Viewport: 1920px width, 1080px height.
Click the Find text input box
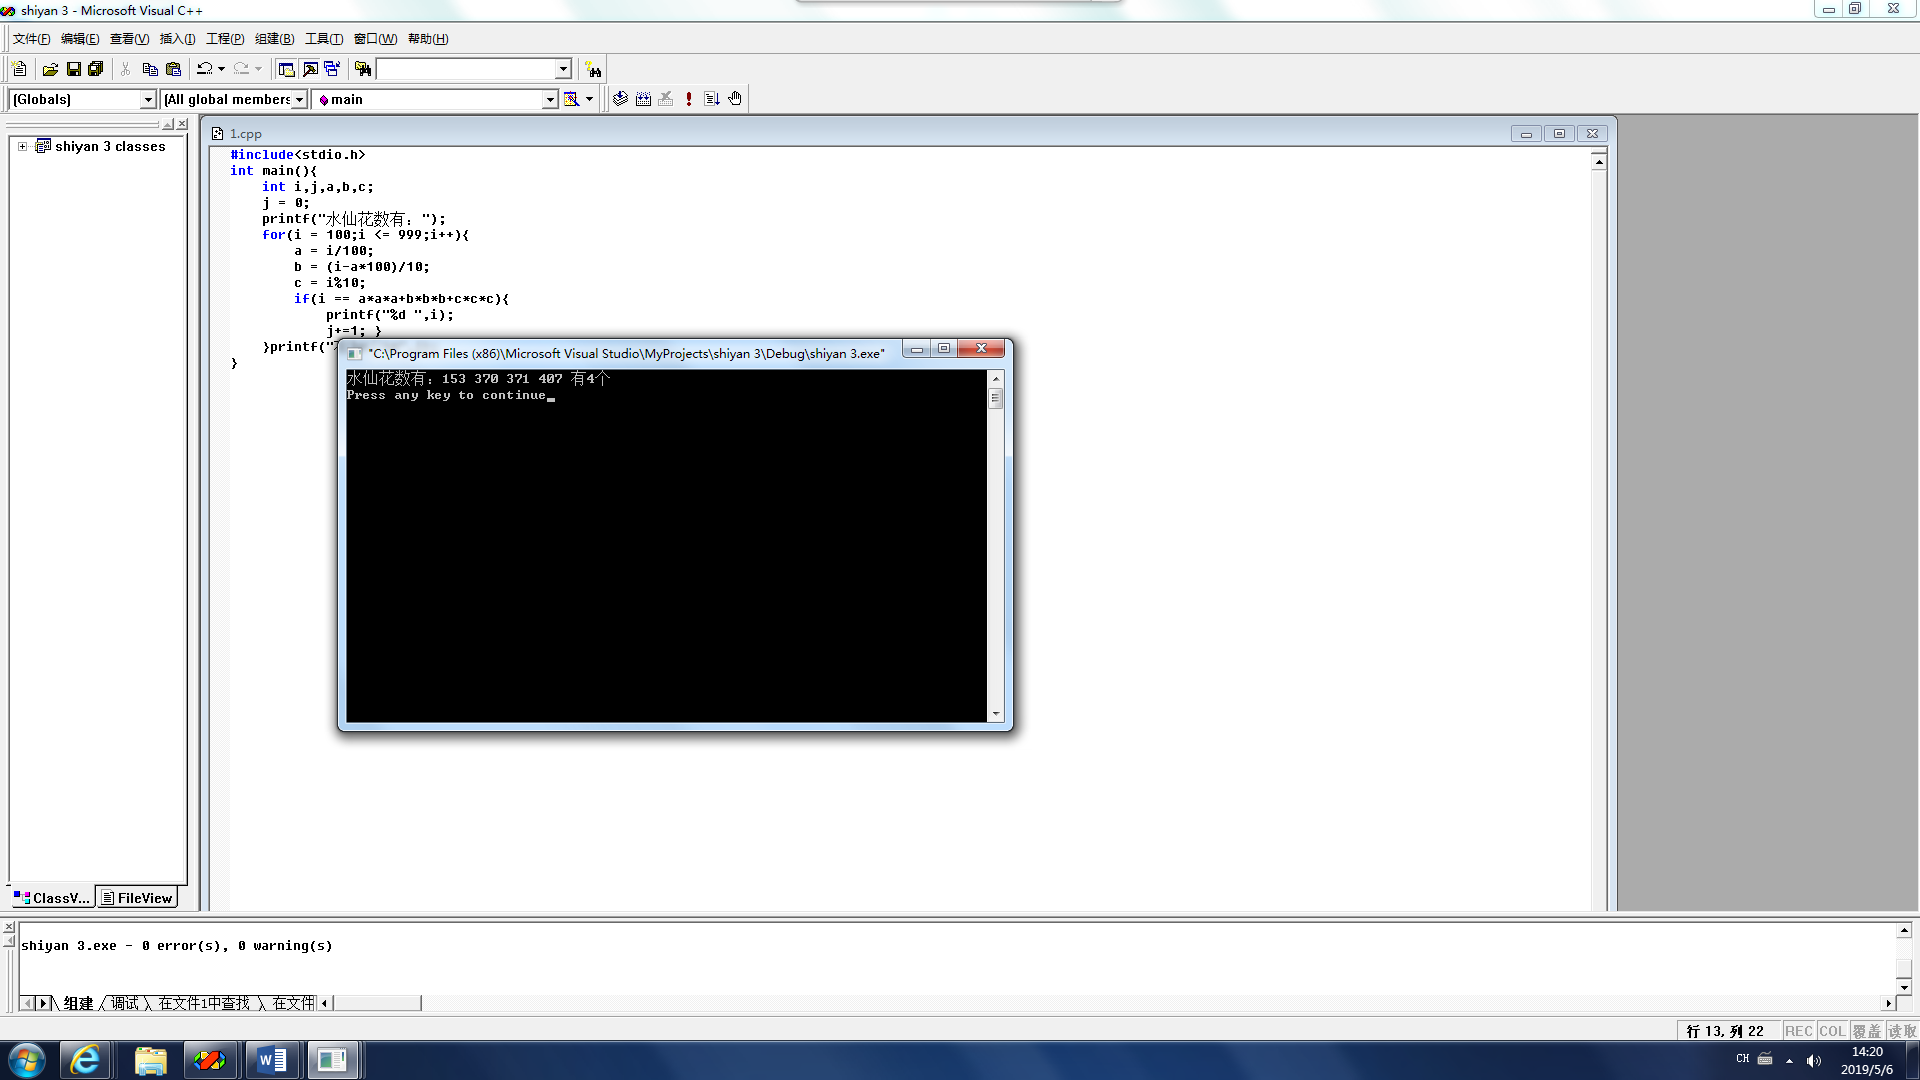point(465,69)
